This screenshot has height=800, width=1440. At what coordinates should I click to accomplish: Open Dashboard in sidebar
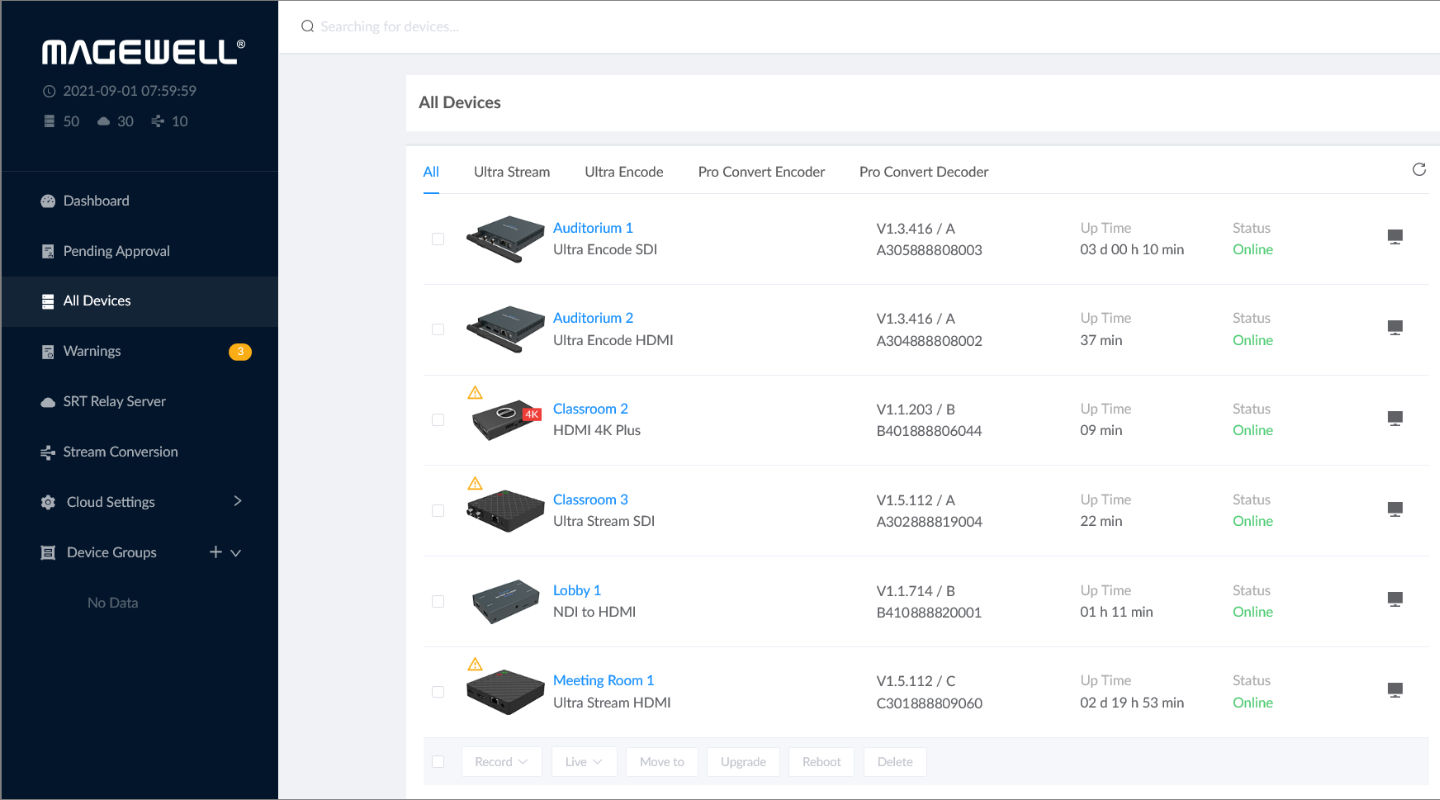(140, 201)
